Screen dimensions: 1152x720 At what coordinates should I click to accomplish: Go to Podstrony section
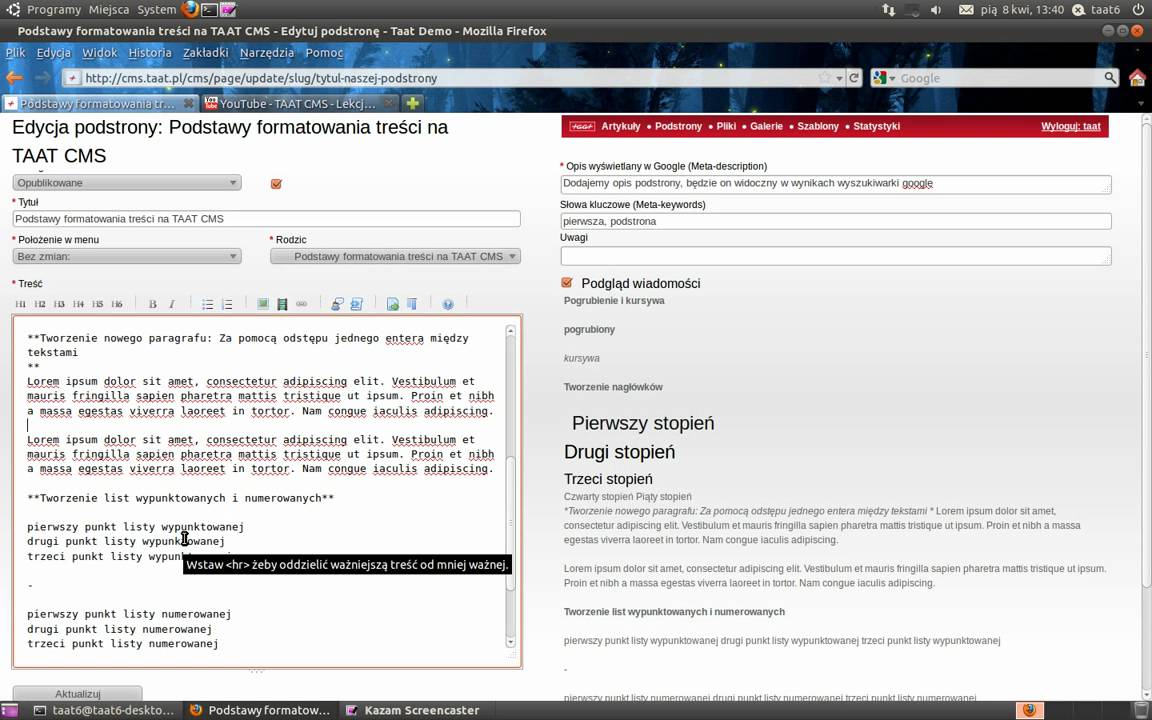click(x=678, y=126)
